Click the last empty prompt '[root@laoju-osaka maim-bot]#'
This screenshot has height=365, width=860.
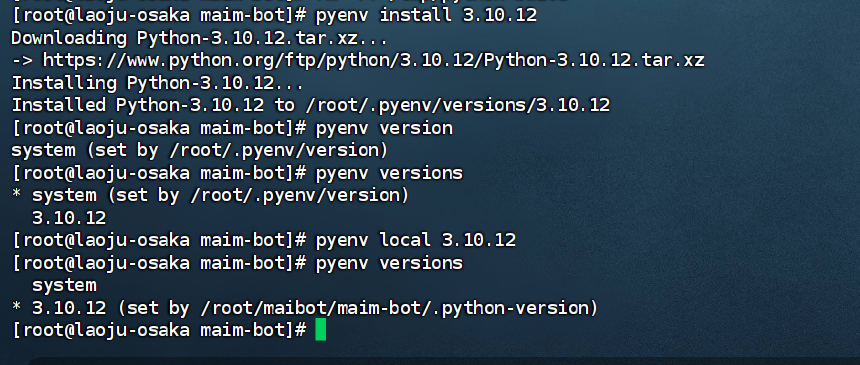(x=159, y=330)
